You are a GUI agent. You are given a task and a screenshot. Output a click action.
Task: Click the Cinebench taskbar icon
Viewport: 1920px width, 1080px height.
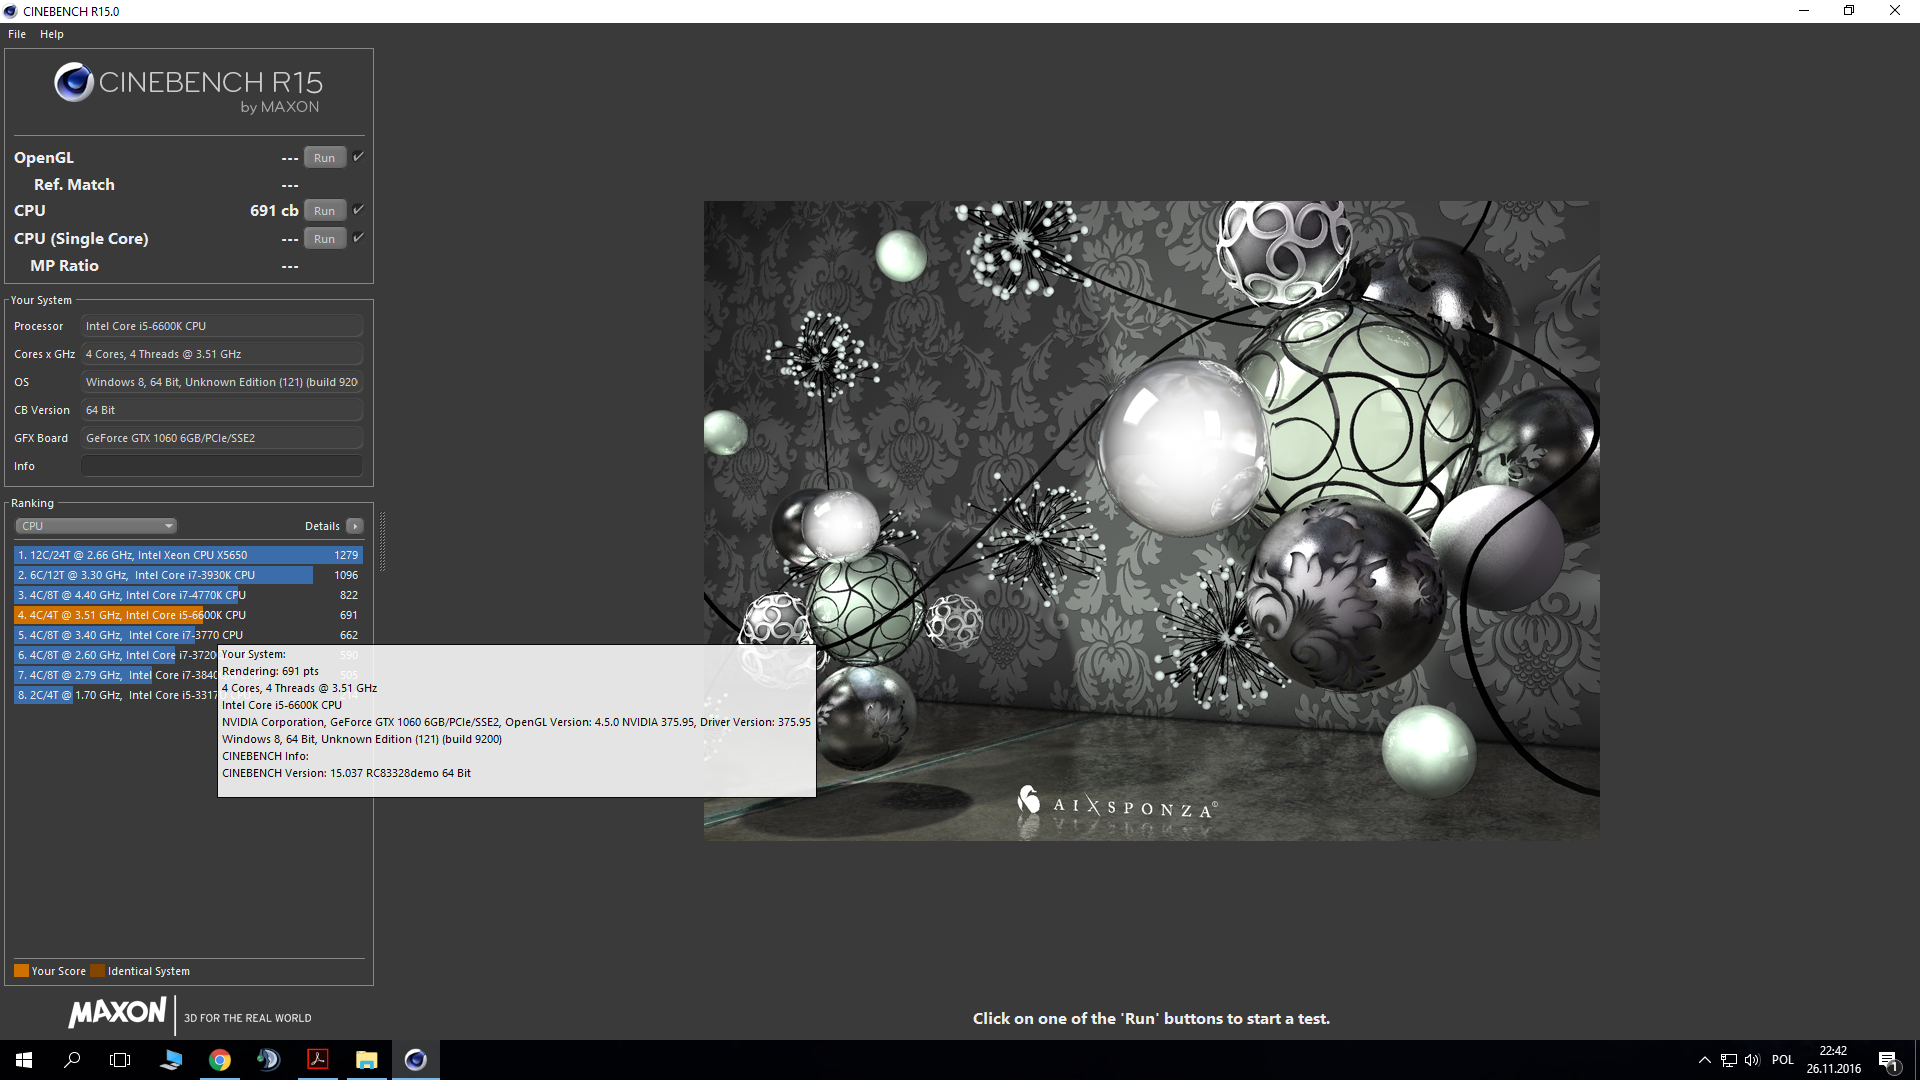tap(416, 1060)
